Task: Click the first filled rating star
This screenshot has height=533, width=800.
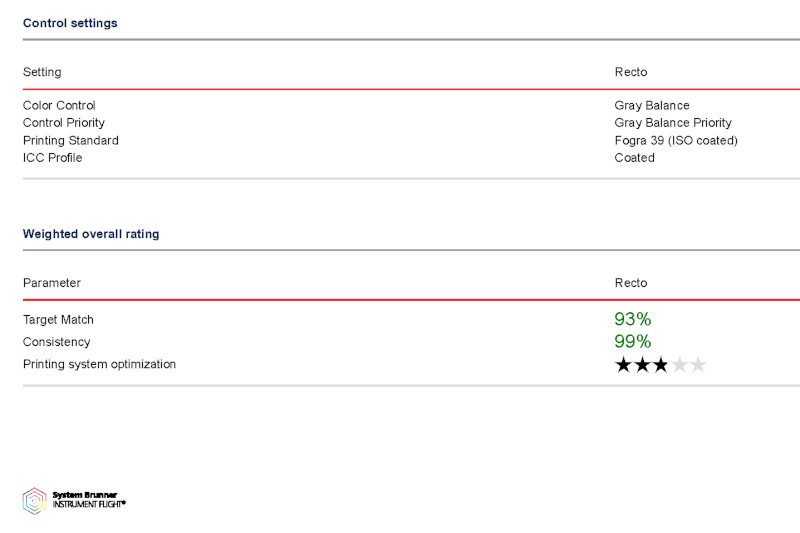Action: [624, 365]
